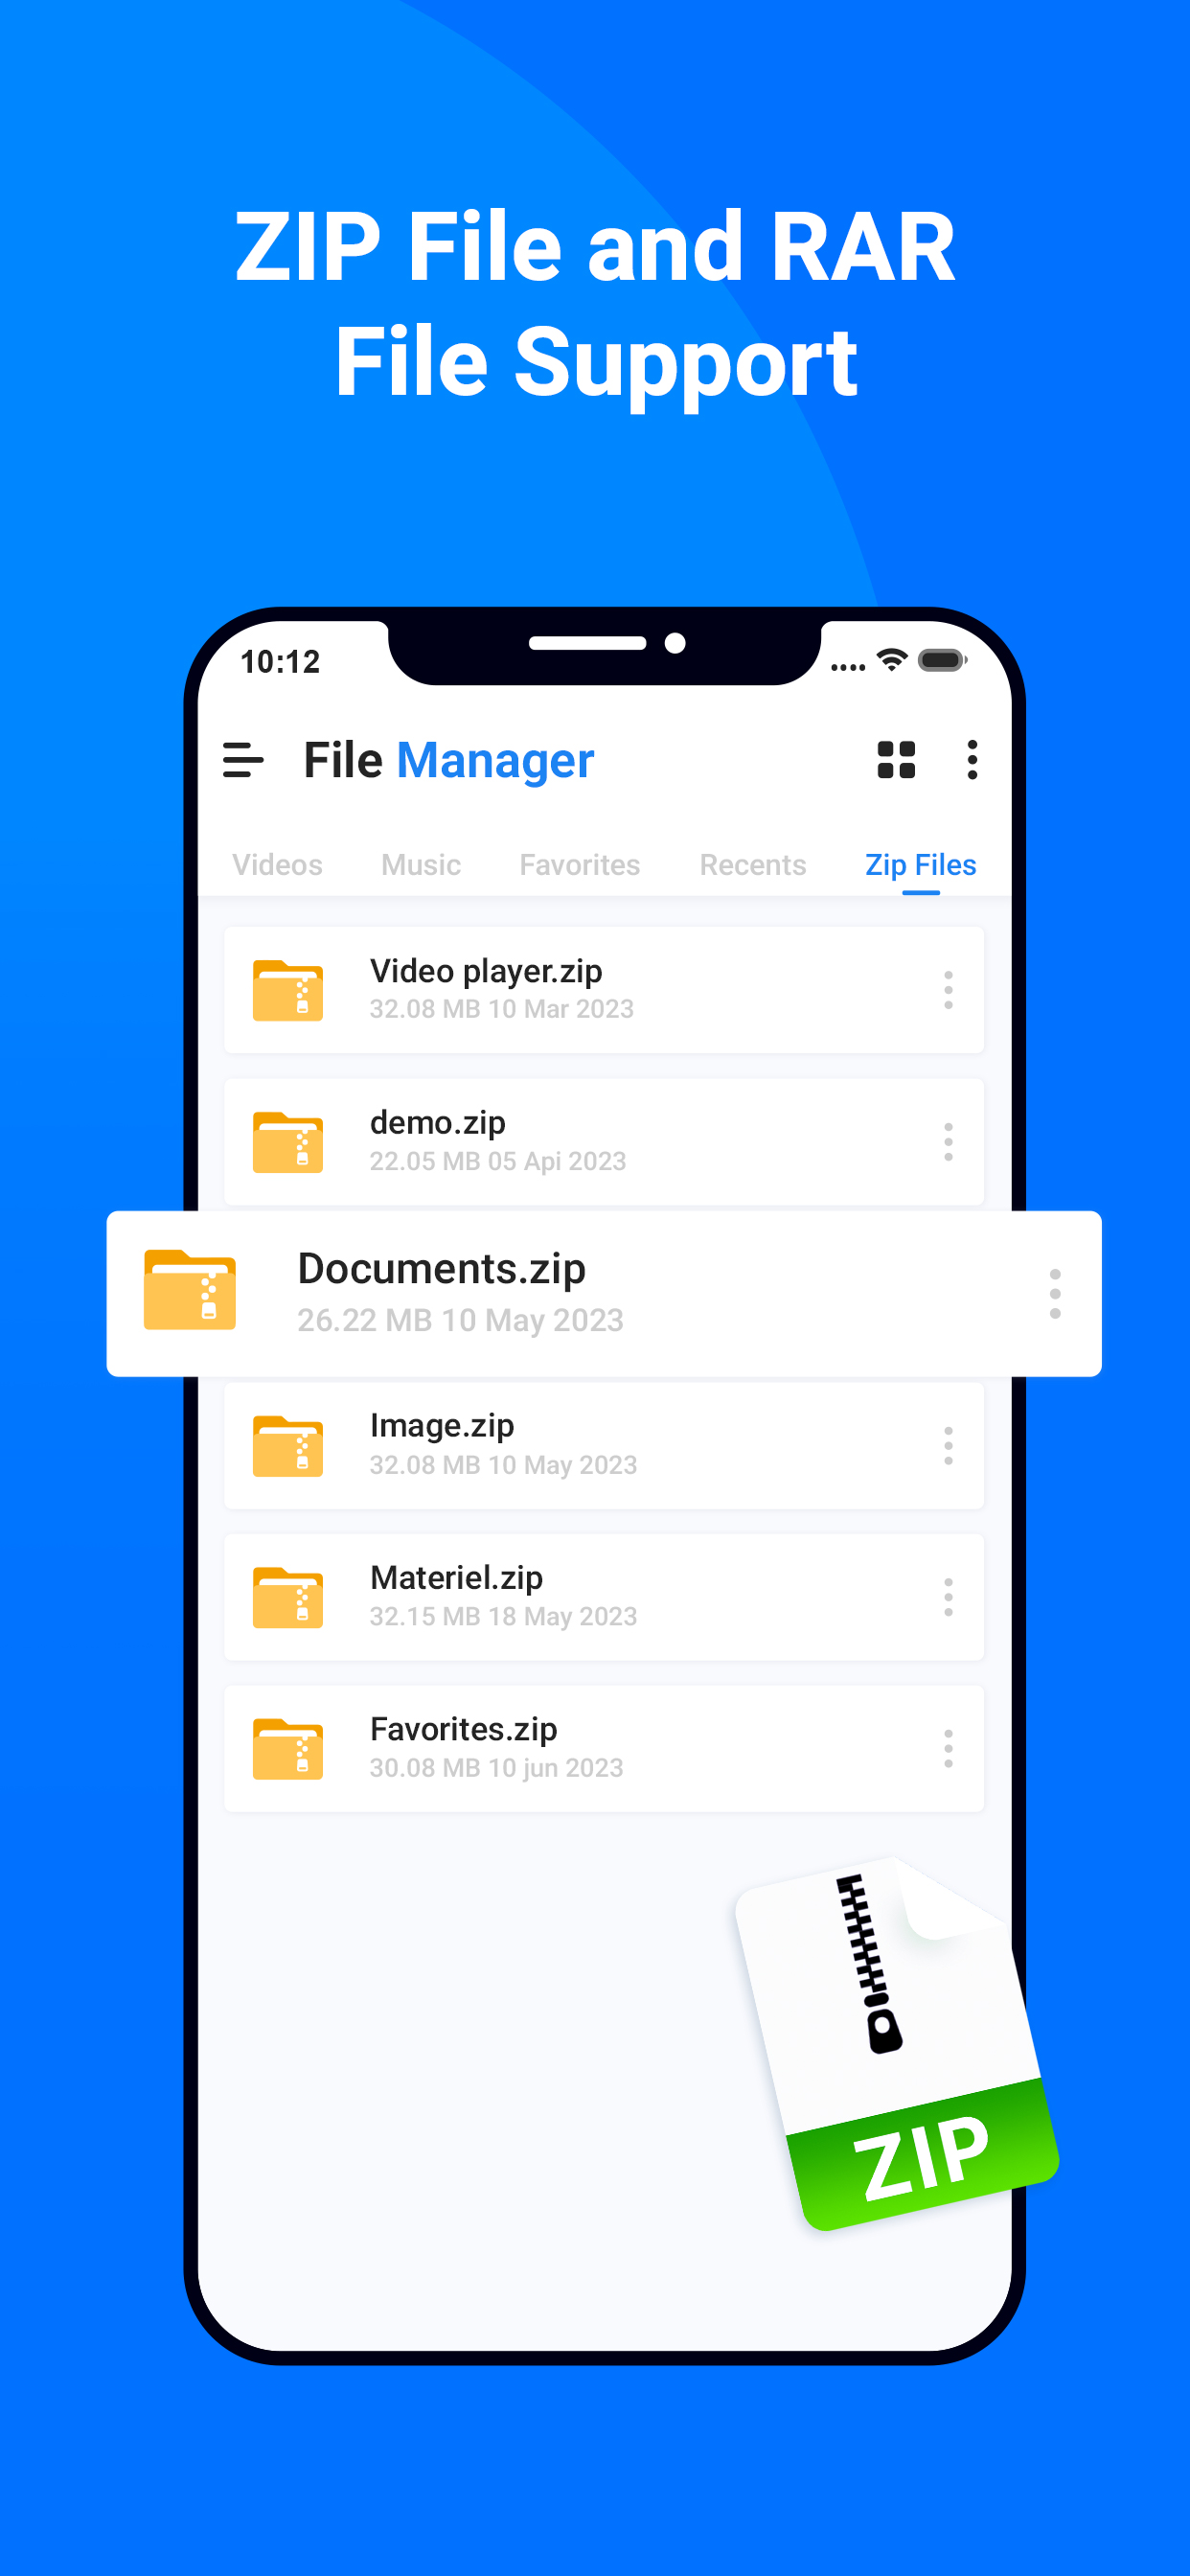This screenshot has width=1190, height=2576.
Task: Open options for Image.zip
Action: tap(948, 1446)
